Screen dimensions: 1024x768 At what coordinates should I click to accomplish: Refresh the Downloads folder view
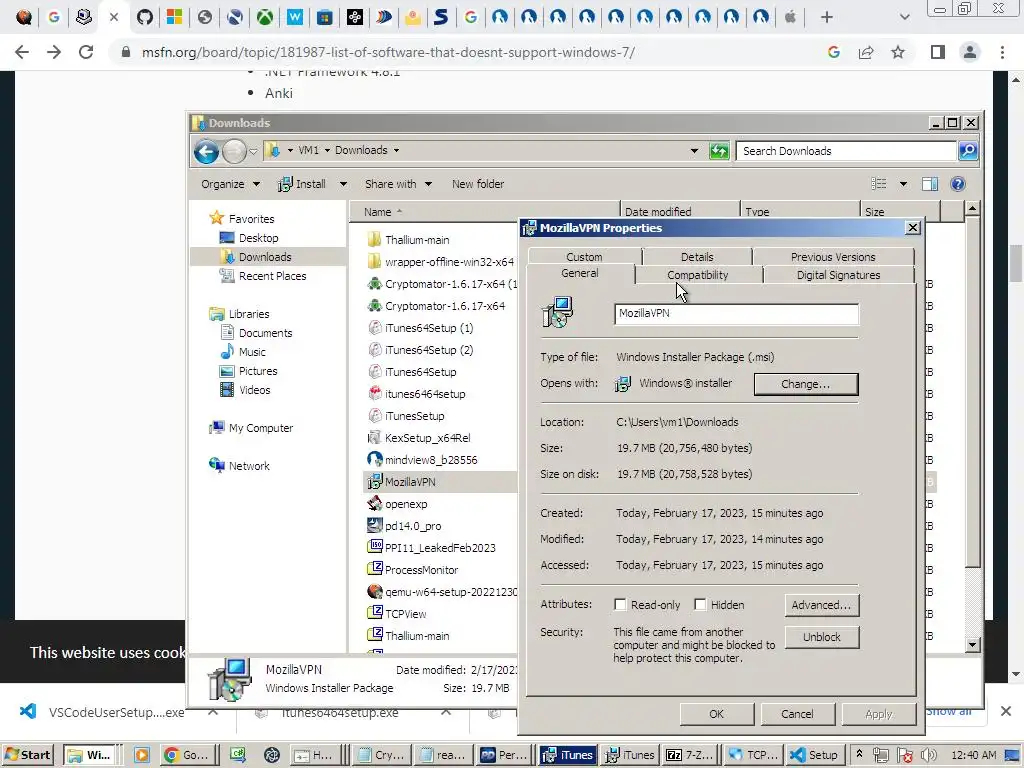pyautogui.click(x=718, y=151)
